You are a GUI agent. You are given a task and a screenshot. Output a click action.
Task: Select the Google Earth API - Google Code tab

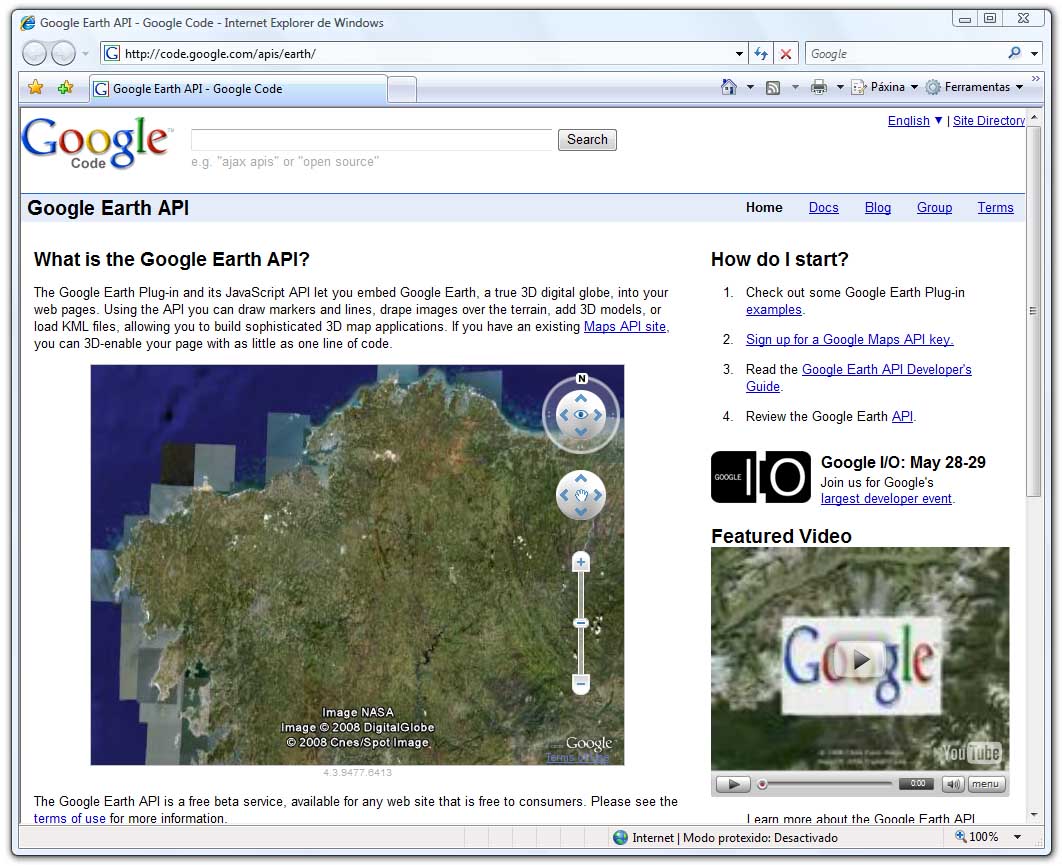click(238, 89)
